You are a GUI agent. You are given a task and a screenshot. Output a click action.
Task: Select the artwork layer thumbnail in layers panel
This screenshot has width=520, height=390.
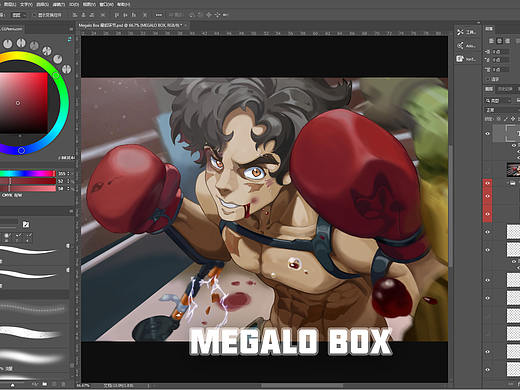[513, 169]
